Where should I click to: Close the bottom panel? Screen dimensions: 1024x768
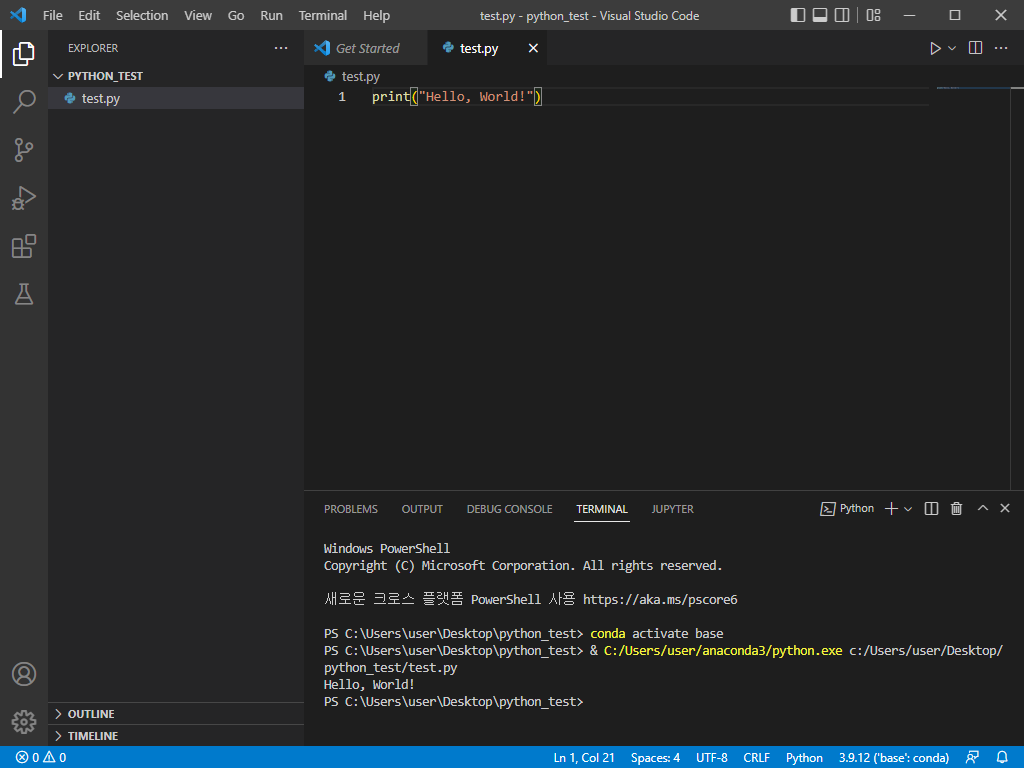pyautogui.click(x=1004, y=508)
